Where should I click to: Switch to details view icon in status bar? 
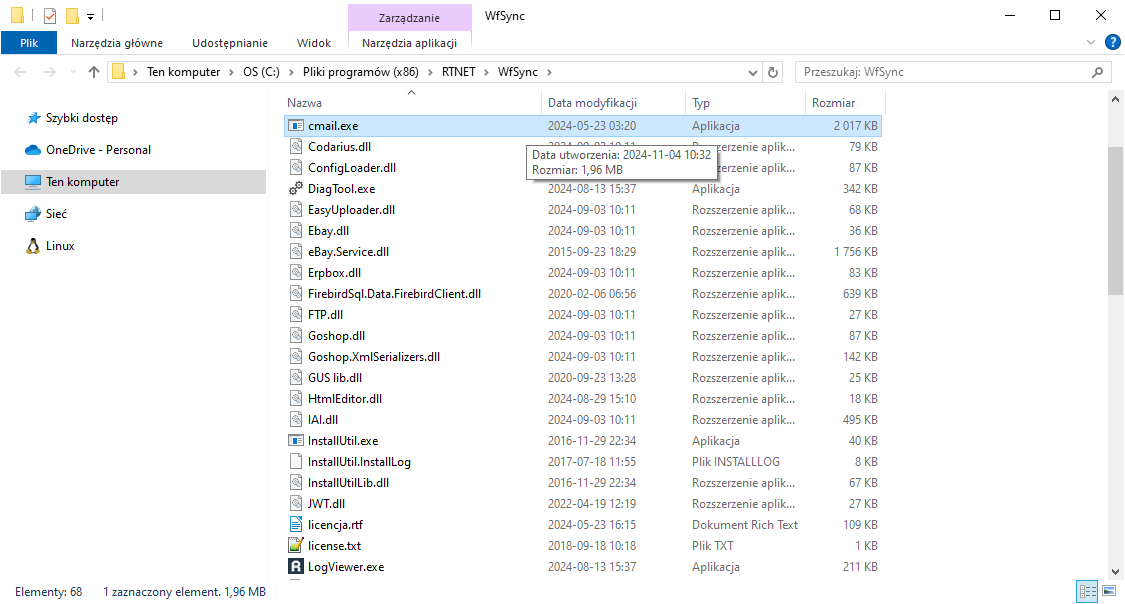tap(1088, 592)
